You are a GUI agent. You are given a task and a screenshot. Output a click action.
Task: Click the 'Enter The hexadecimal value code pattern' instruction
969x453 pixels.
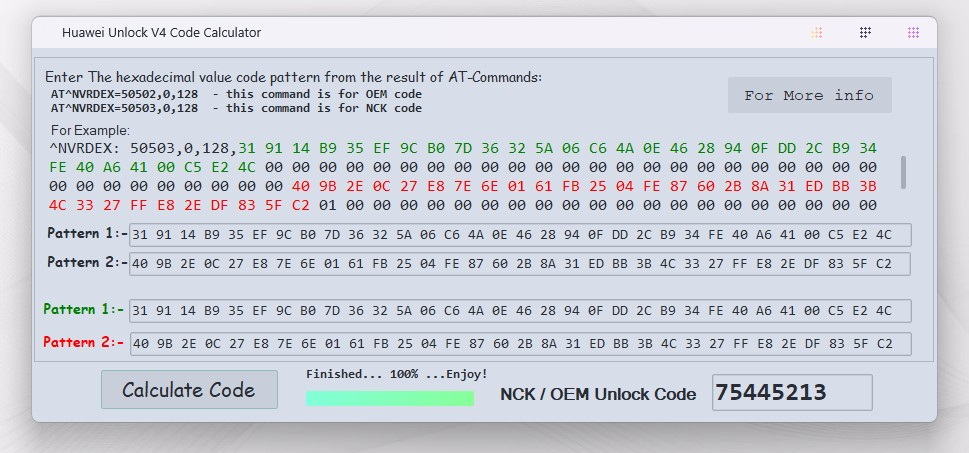[x=294, y=78]
